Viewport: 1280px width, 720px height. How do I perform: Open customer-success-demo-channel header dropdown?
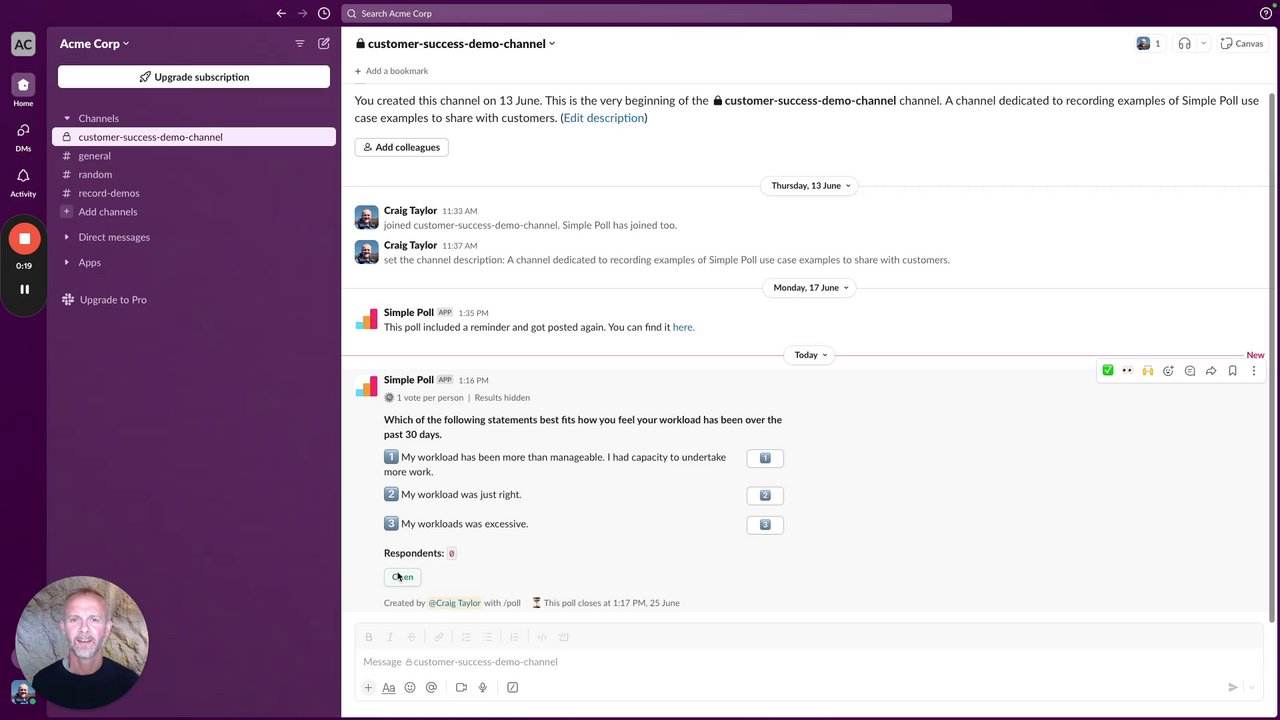point(456,44)
